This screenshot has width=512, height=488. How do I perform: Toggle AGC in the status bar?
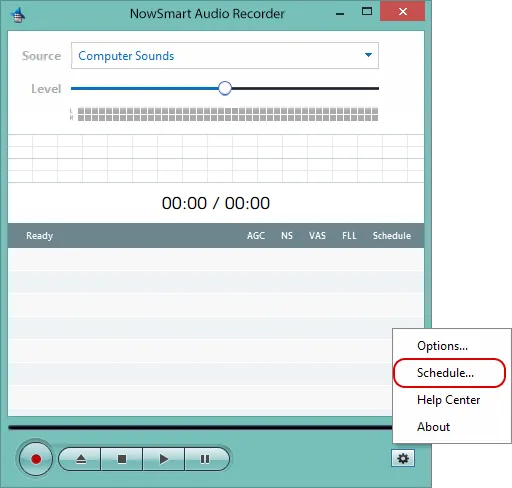[x=256, y=236]
